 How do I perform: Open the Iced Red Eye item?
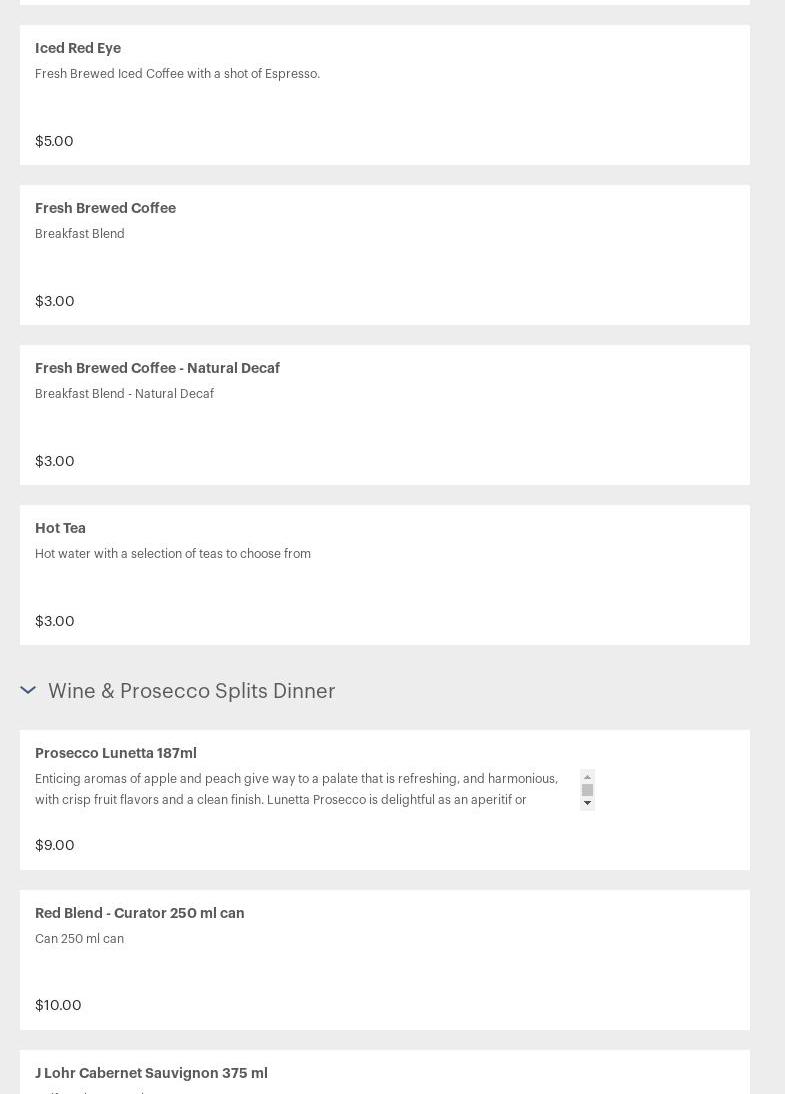point(78,48)
